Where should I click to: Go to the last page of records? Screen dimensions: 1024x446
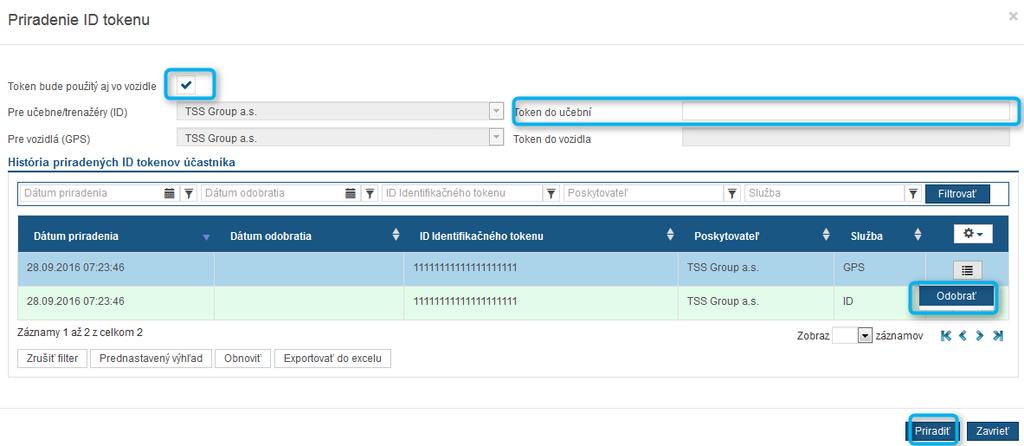tap(997, 336)
